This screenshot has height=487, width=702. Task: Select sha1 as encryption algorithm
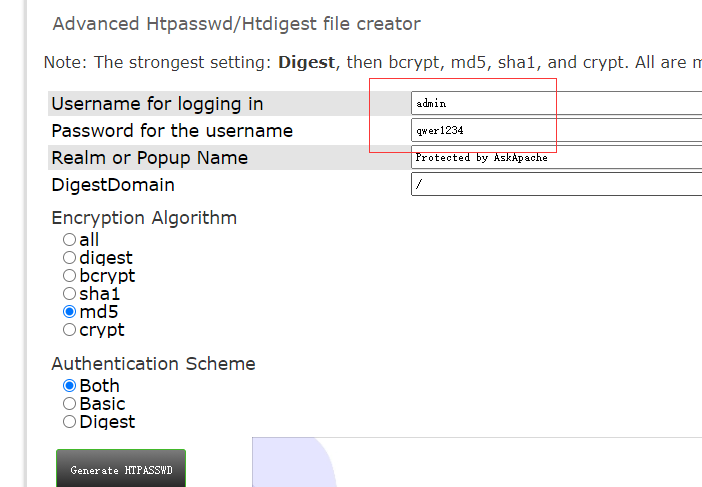[69, 294]
